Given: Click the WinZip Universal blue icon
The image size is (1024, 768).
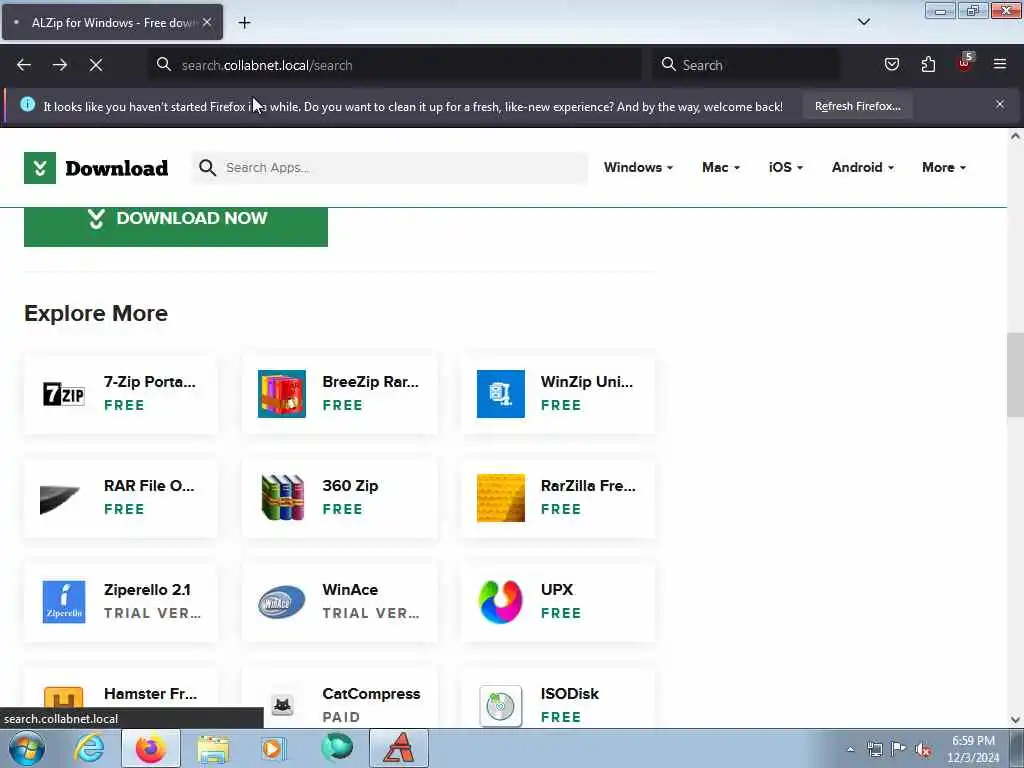Looking at the screenshot, I should point(500,394).
